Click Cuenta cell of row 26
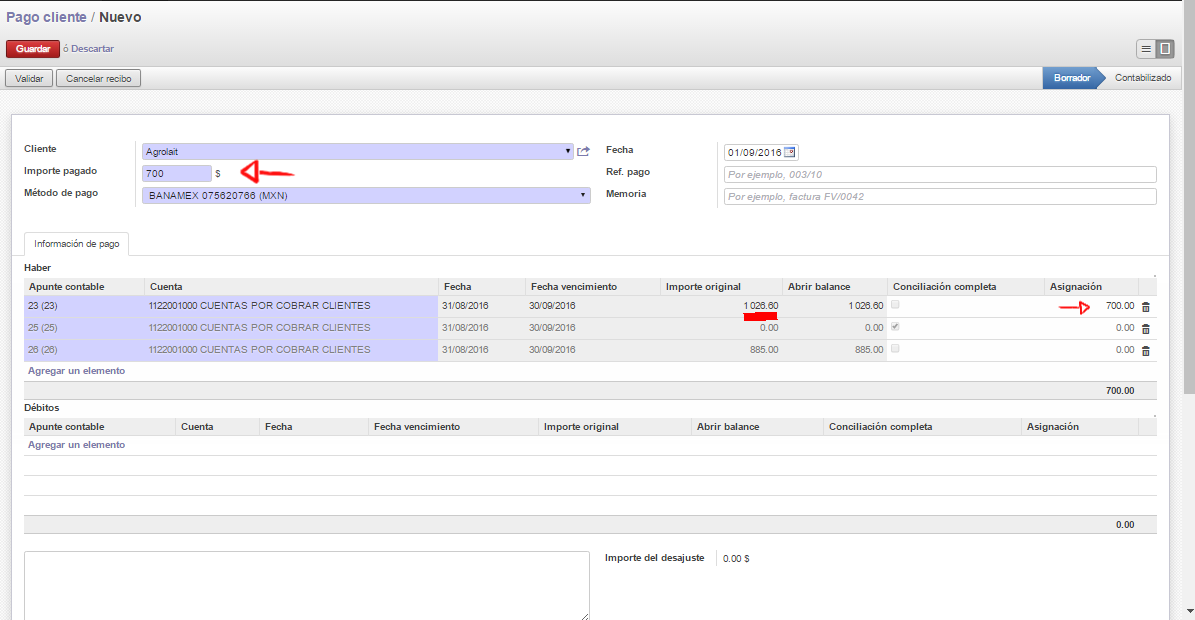Image resolution: width=1195 pixels, height=620 pixels. [291, 350]
